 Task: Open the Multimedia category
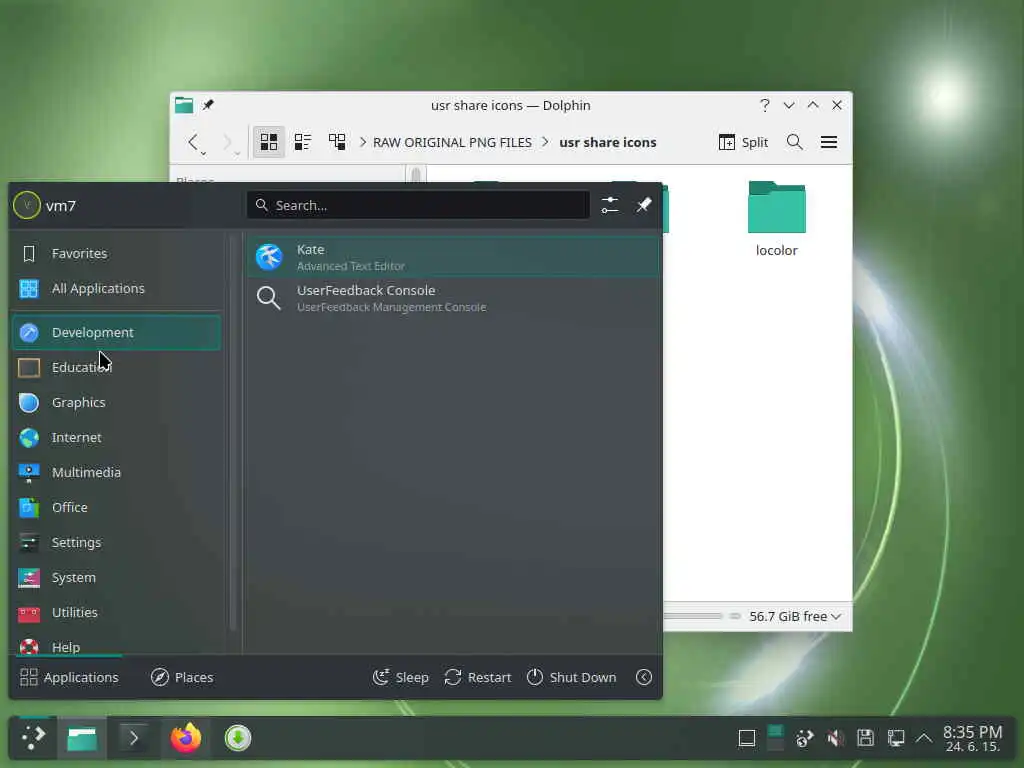coord(116,472)
